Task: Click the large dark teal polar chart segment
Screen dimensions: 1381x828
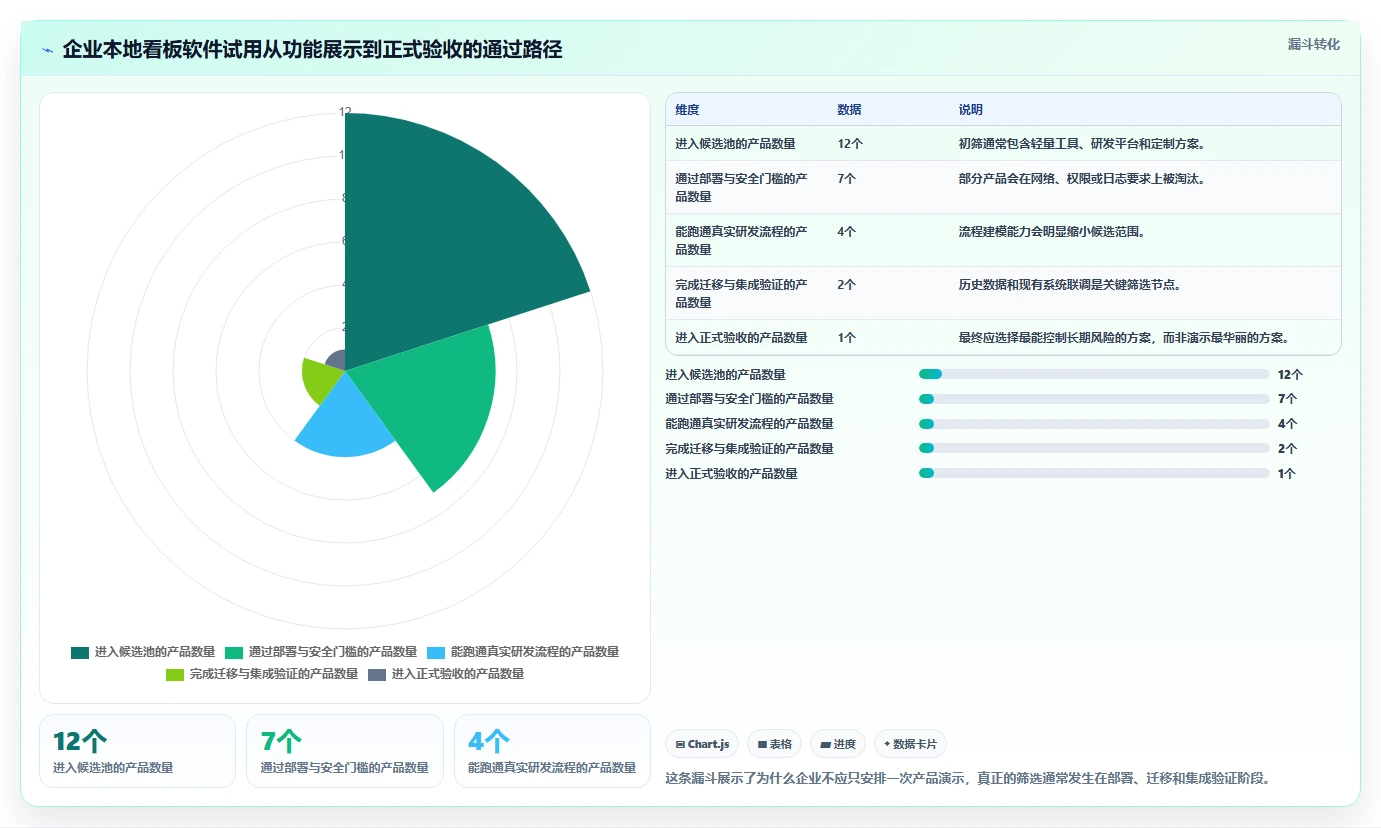Action: (440, 240)
